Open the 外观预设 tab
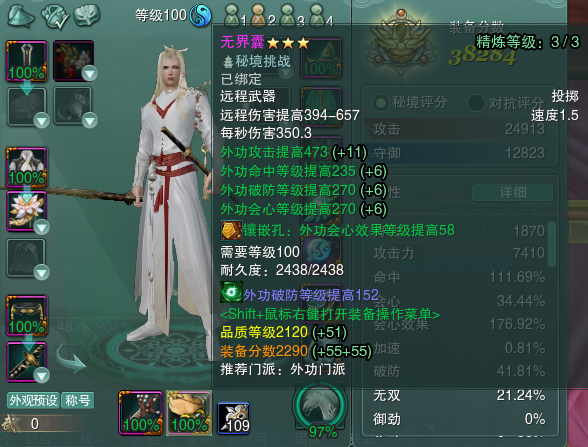 tap(33, 400)
